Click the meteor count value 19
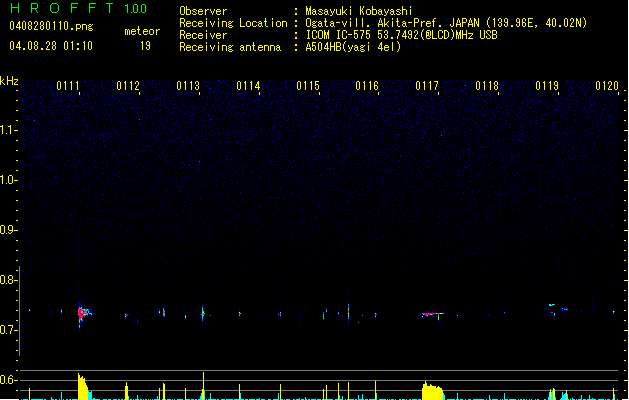This screenshot has height=400, width=629. coord(145,46)
